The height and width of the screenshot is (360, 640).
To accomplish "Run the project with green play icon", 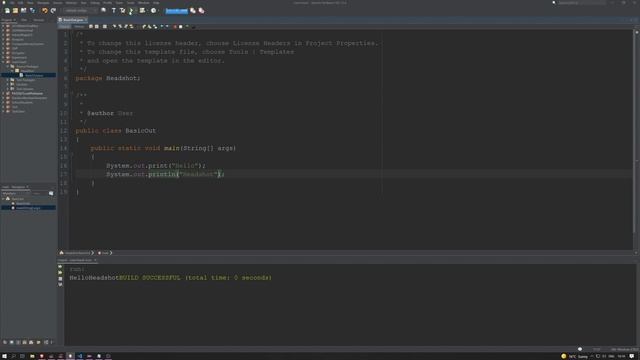I will point(131,11).
